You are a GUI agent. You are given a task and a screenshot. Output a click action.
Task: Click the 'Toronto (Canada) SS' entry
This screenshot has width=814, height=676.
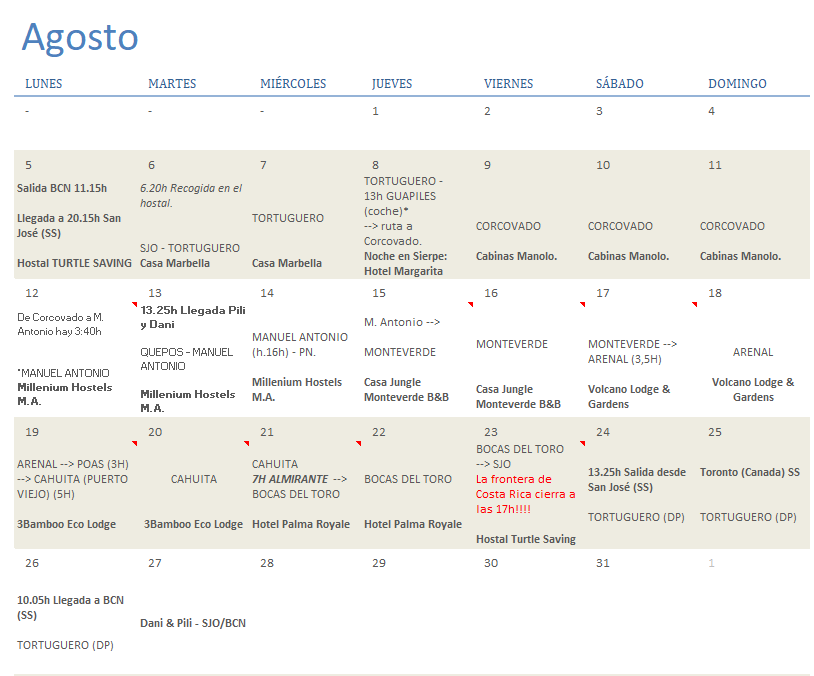[x=749, y=472]
